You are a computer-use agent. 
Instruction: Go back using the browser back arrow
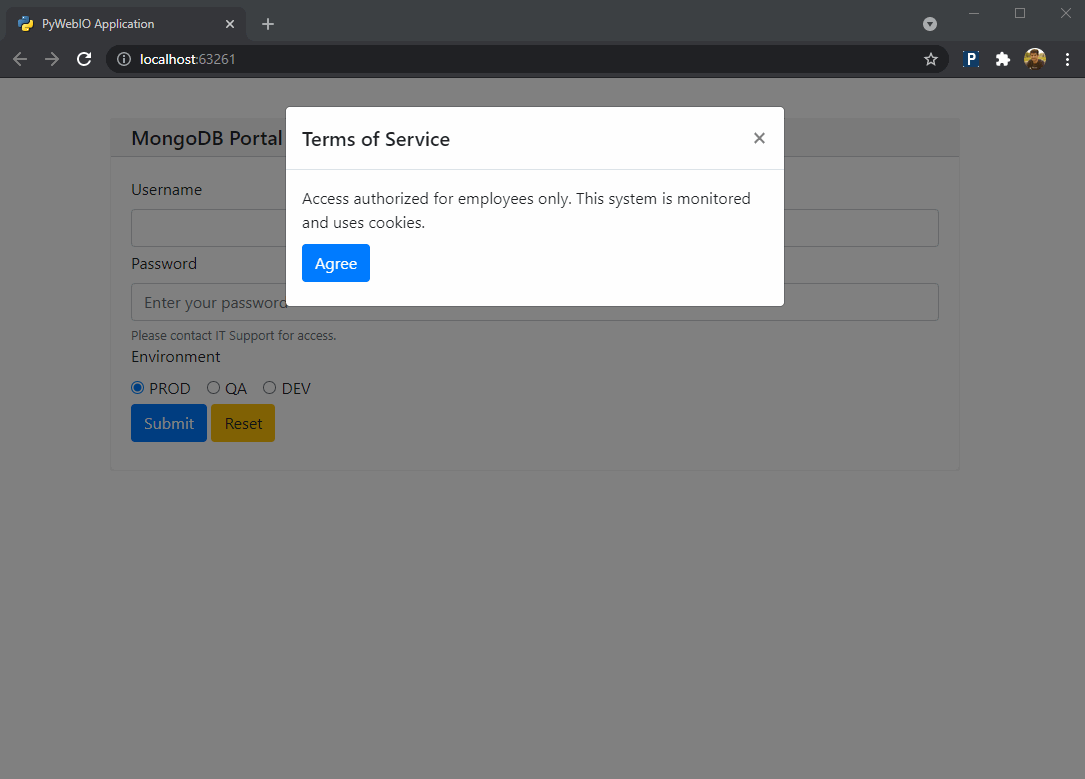(x=20, y=59)
